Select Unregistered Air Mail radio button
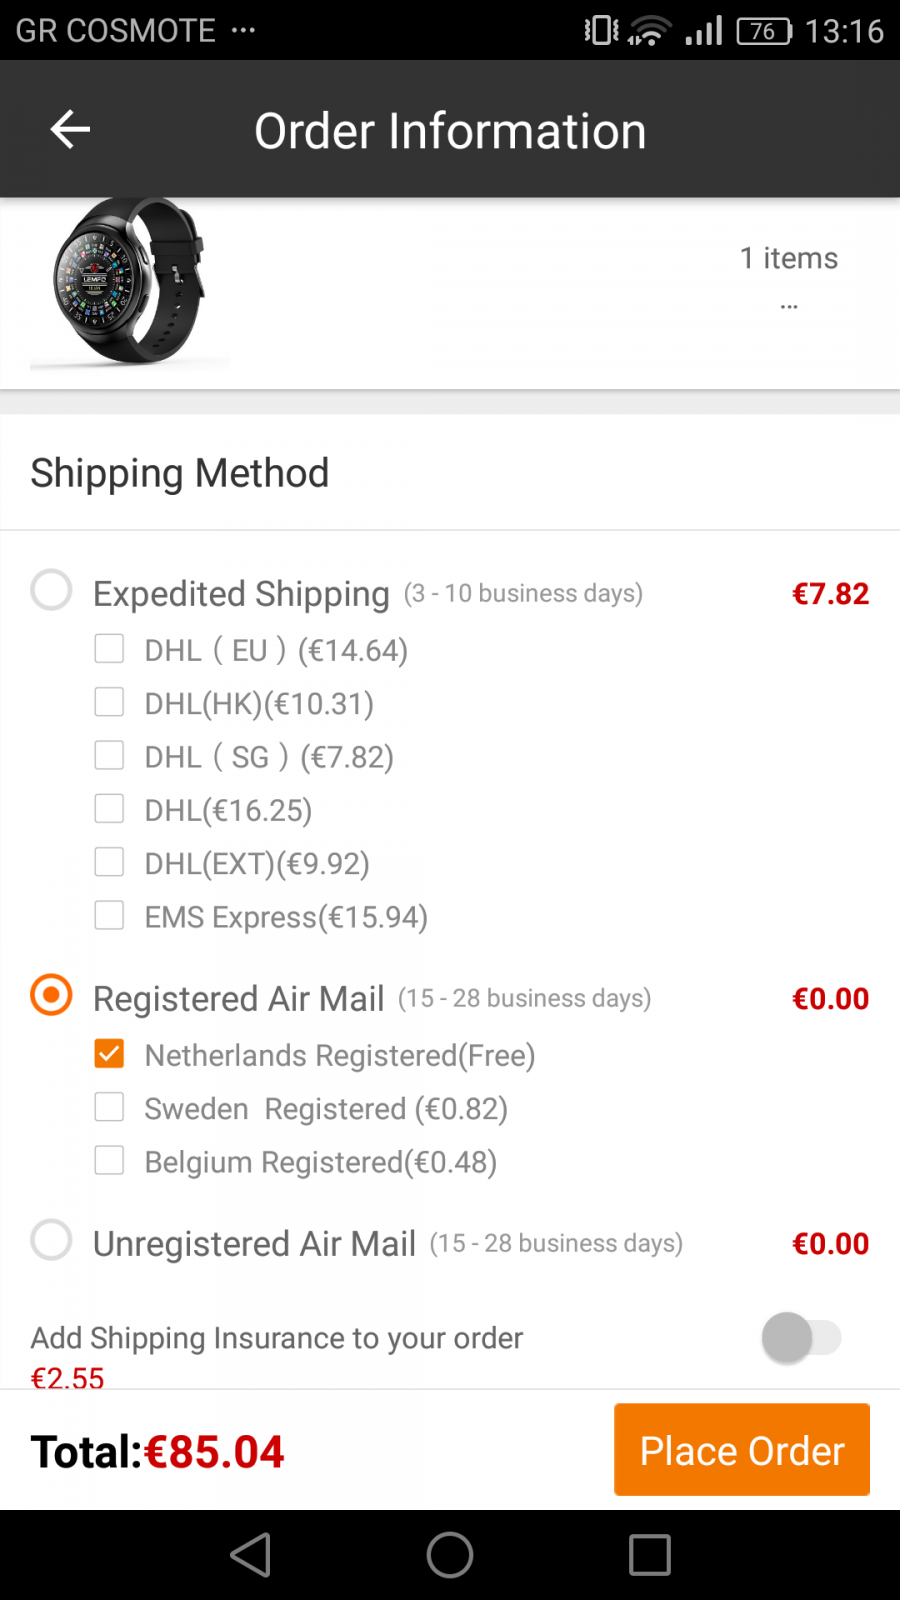The height and width of the screenshot is (1600, 900). pyautogui.click(x=51, y=1240)
